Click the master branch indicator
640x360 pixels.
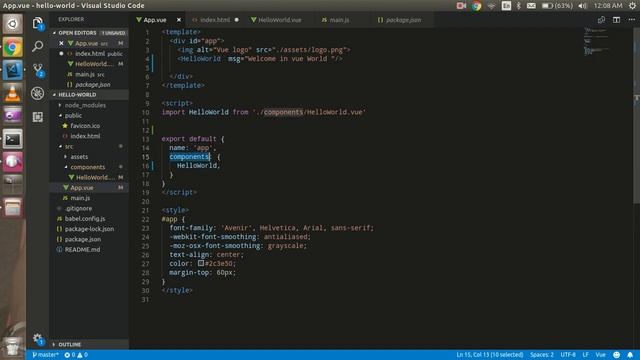[x=45, y=355]
